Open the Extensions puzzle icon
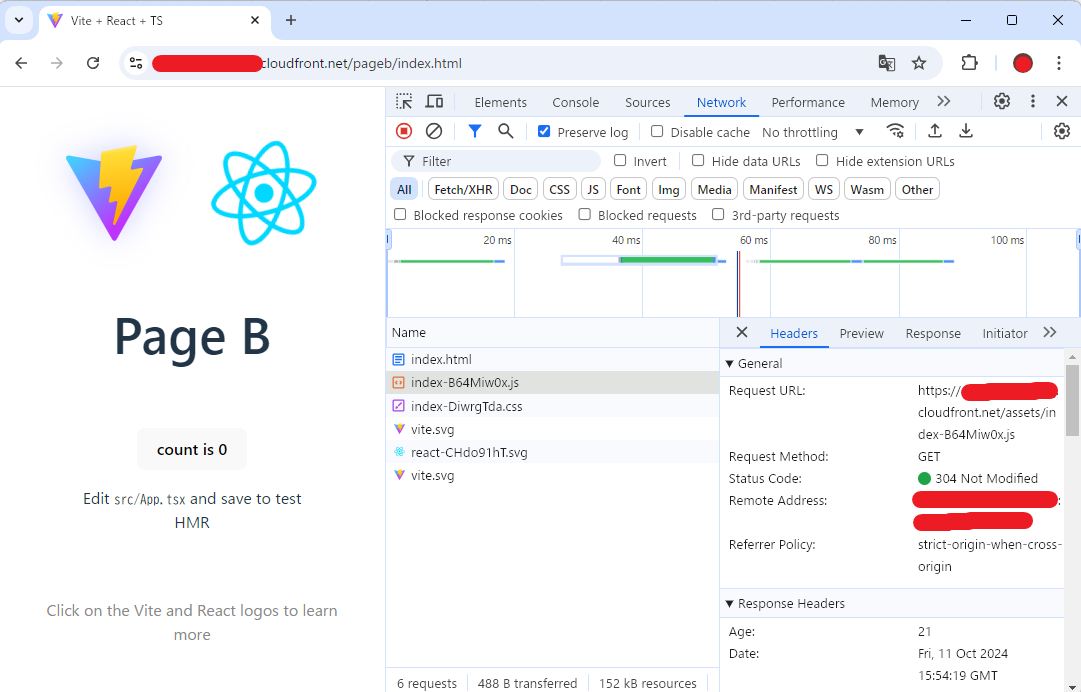1081x692 pixels. coord(969,63)
